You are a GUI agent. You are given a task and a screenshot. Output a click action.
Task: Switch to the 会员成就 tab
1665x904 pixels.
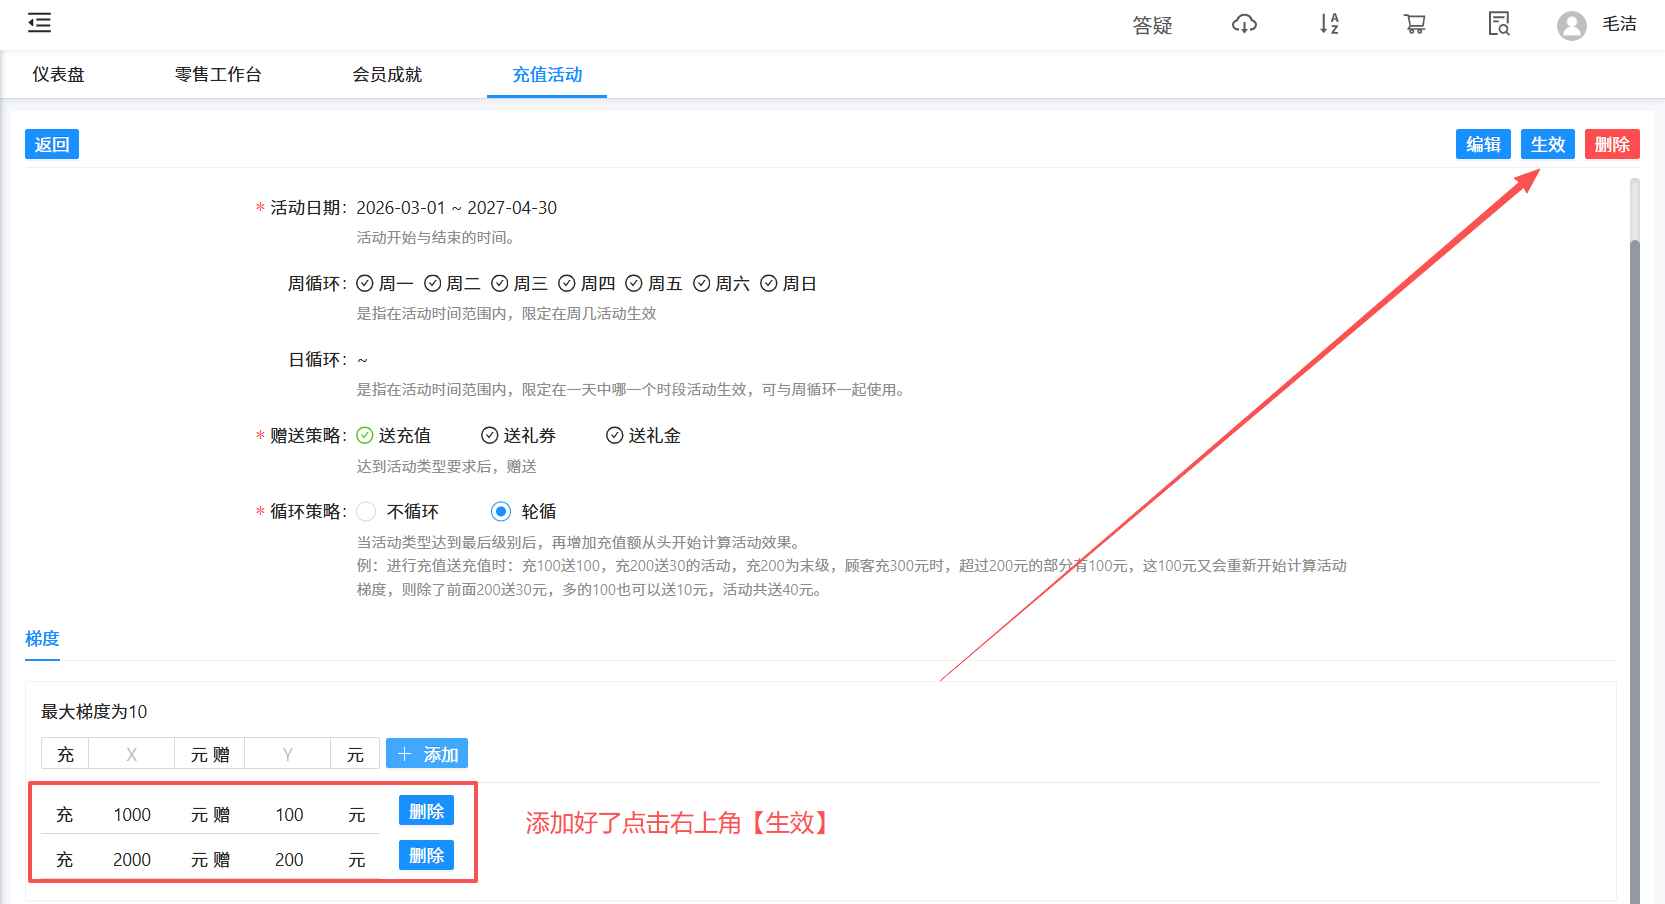388,74
